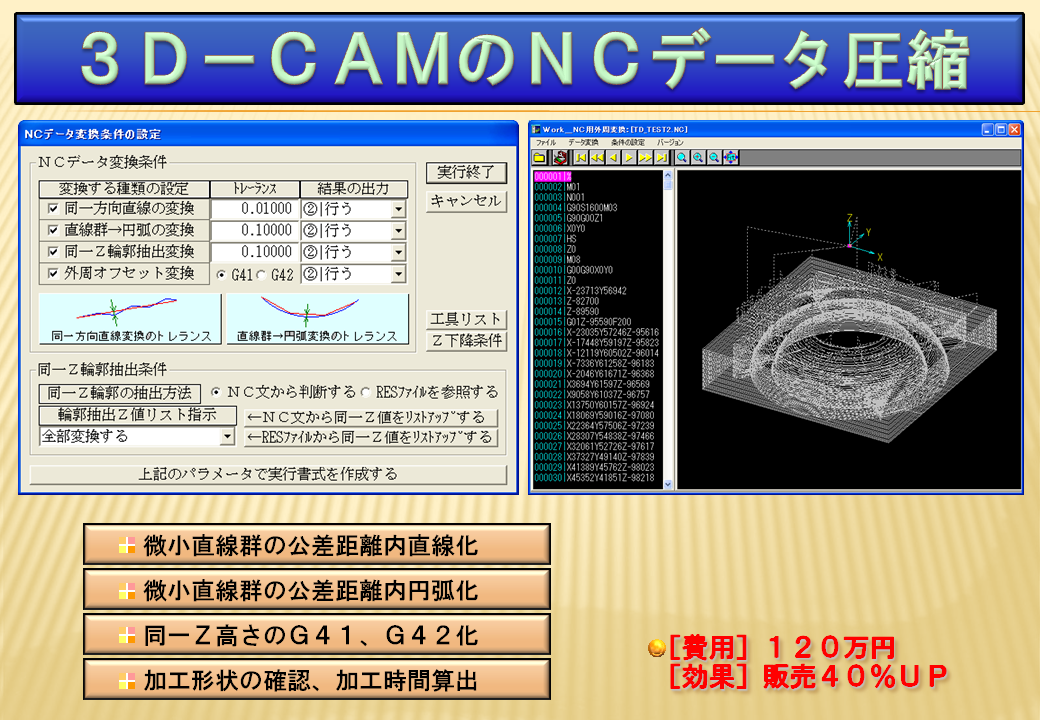Click the 微小直線群の公差距離内直線化 bar

point(316,545)
